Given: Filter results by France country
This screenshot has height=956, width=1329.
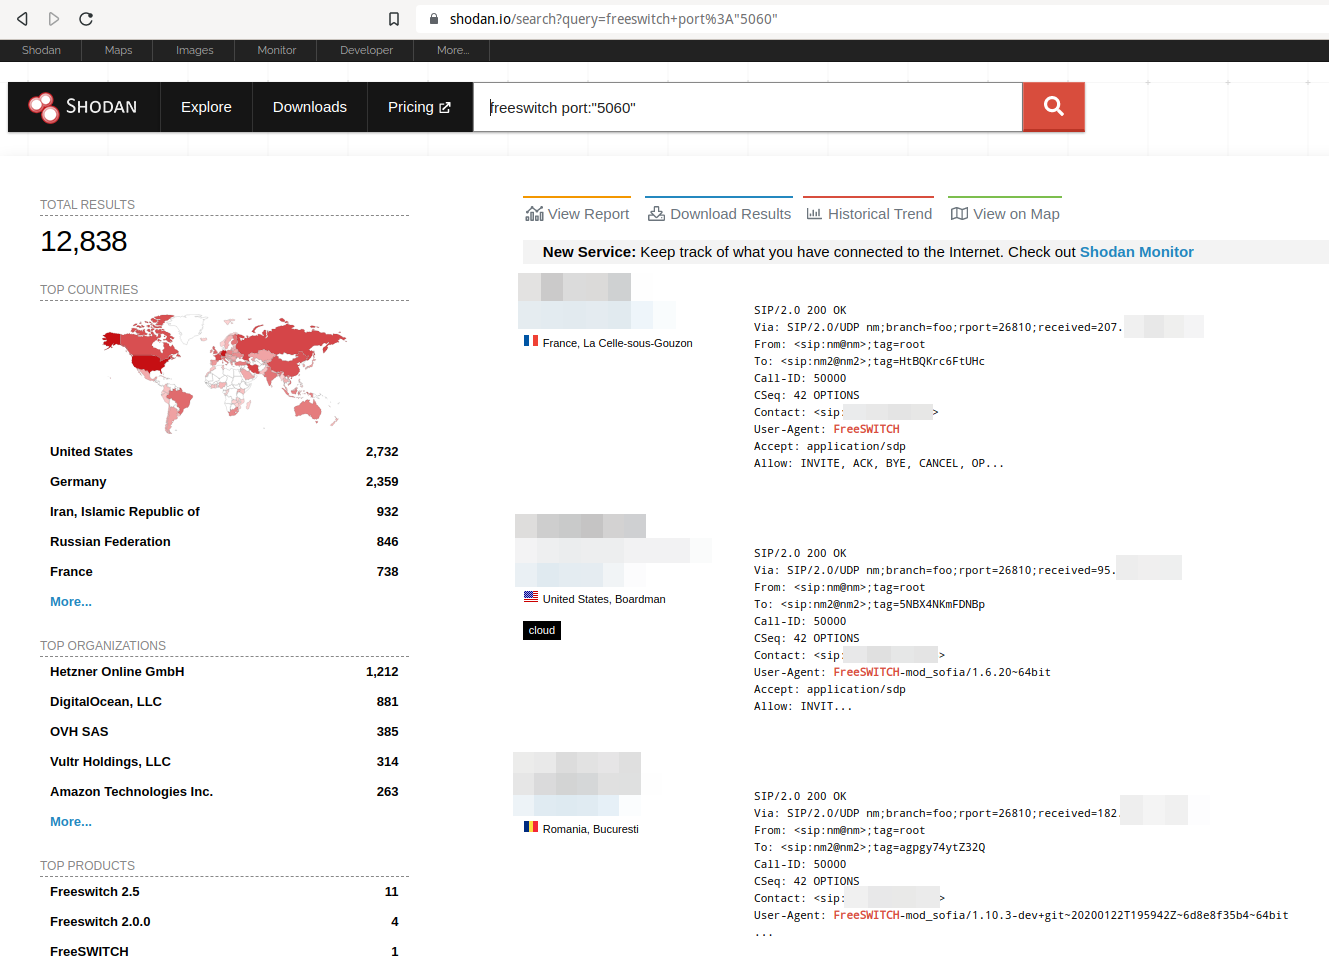Looking at the screenshot, I should point(71,572).
